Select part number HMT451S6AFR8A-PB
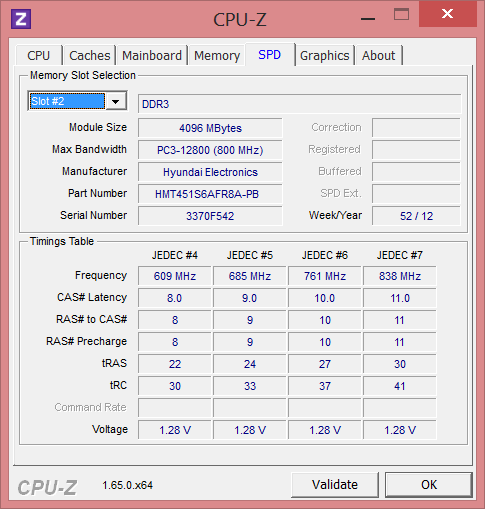The width and height of the screenshot is (485, 509). point(210,194)
